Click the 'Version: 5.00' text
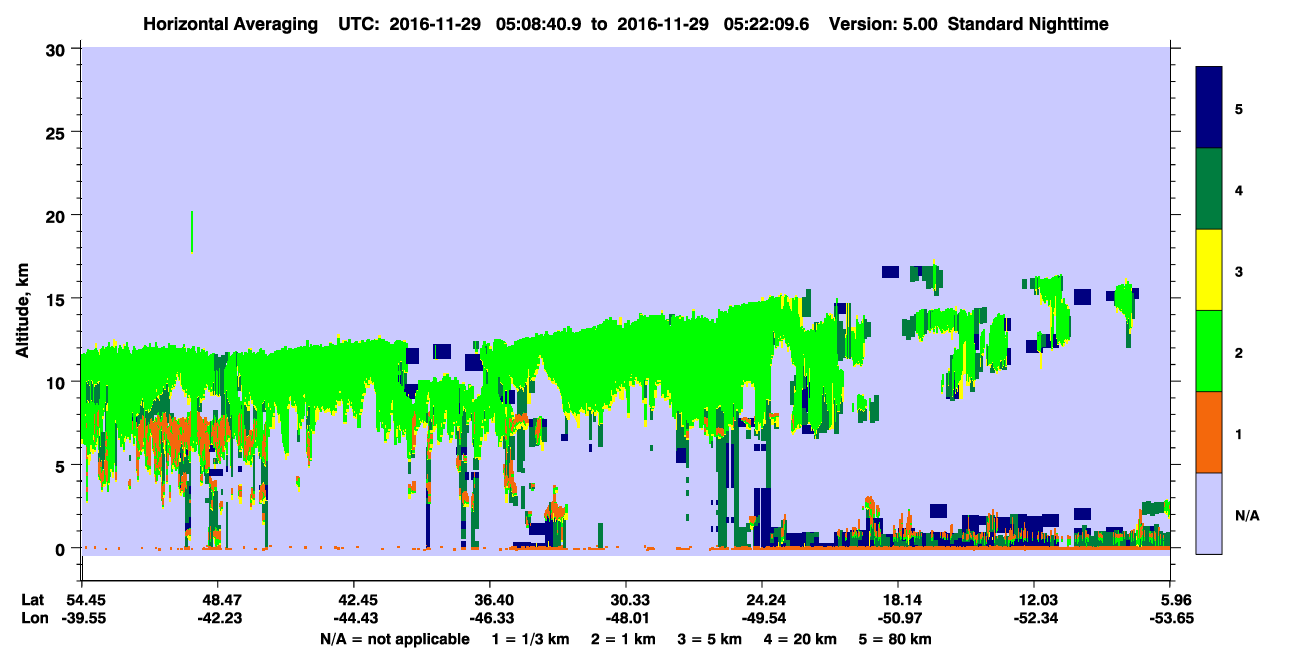1300x667 pixels. tap(882, 24)
